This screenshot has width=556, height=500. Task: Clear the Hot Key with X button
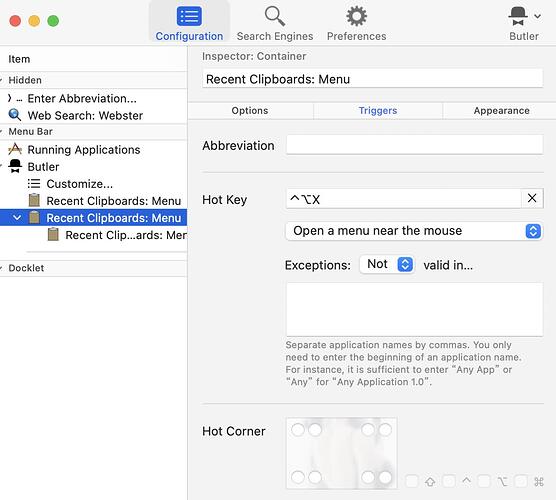click(532, 198)
